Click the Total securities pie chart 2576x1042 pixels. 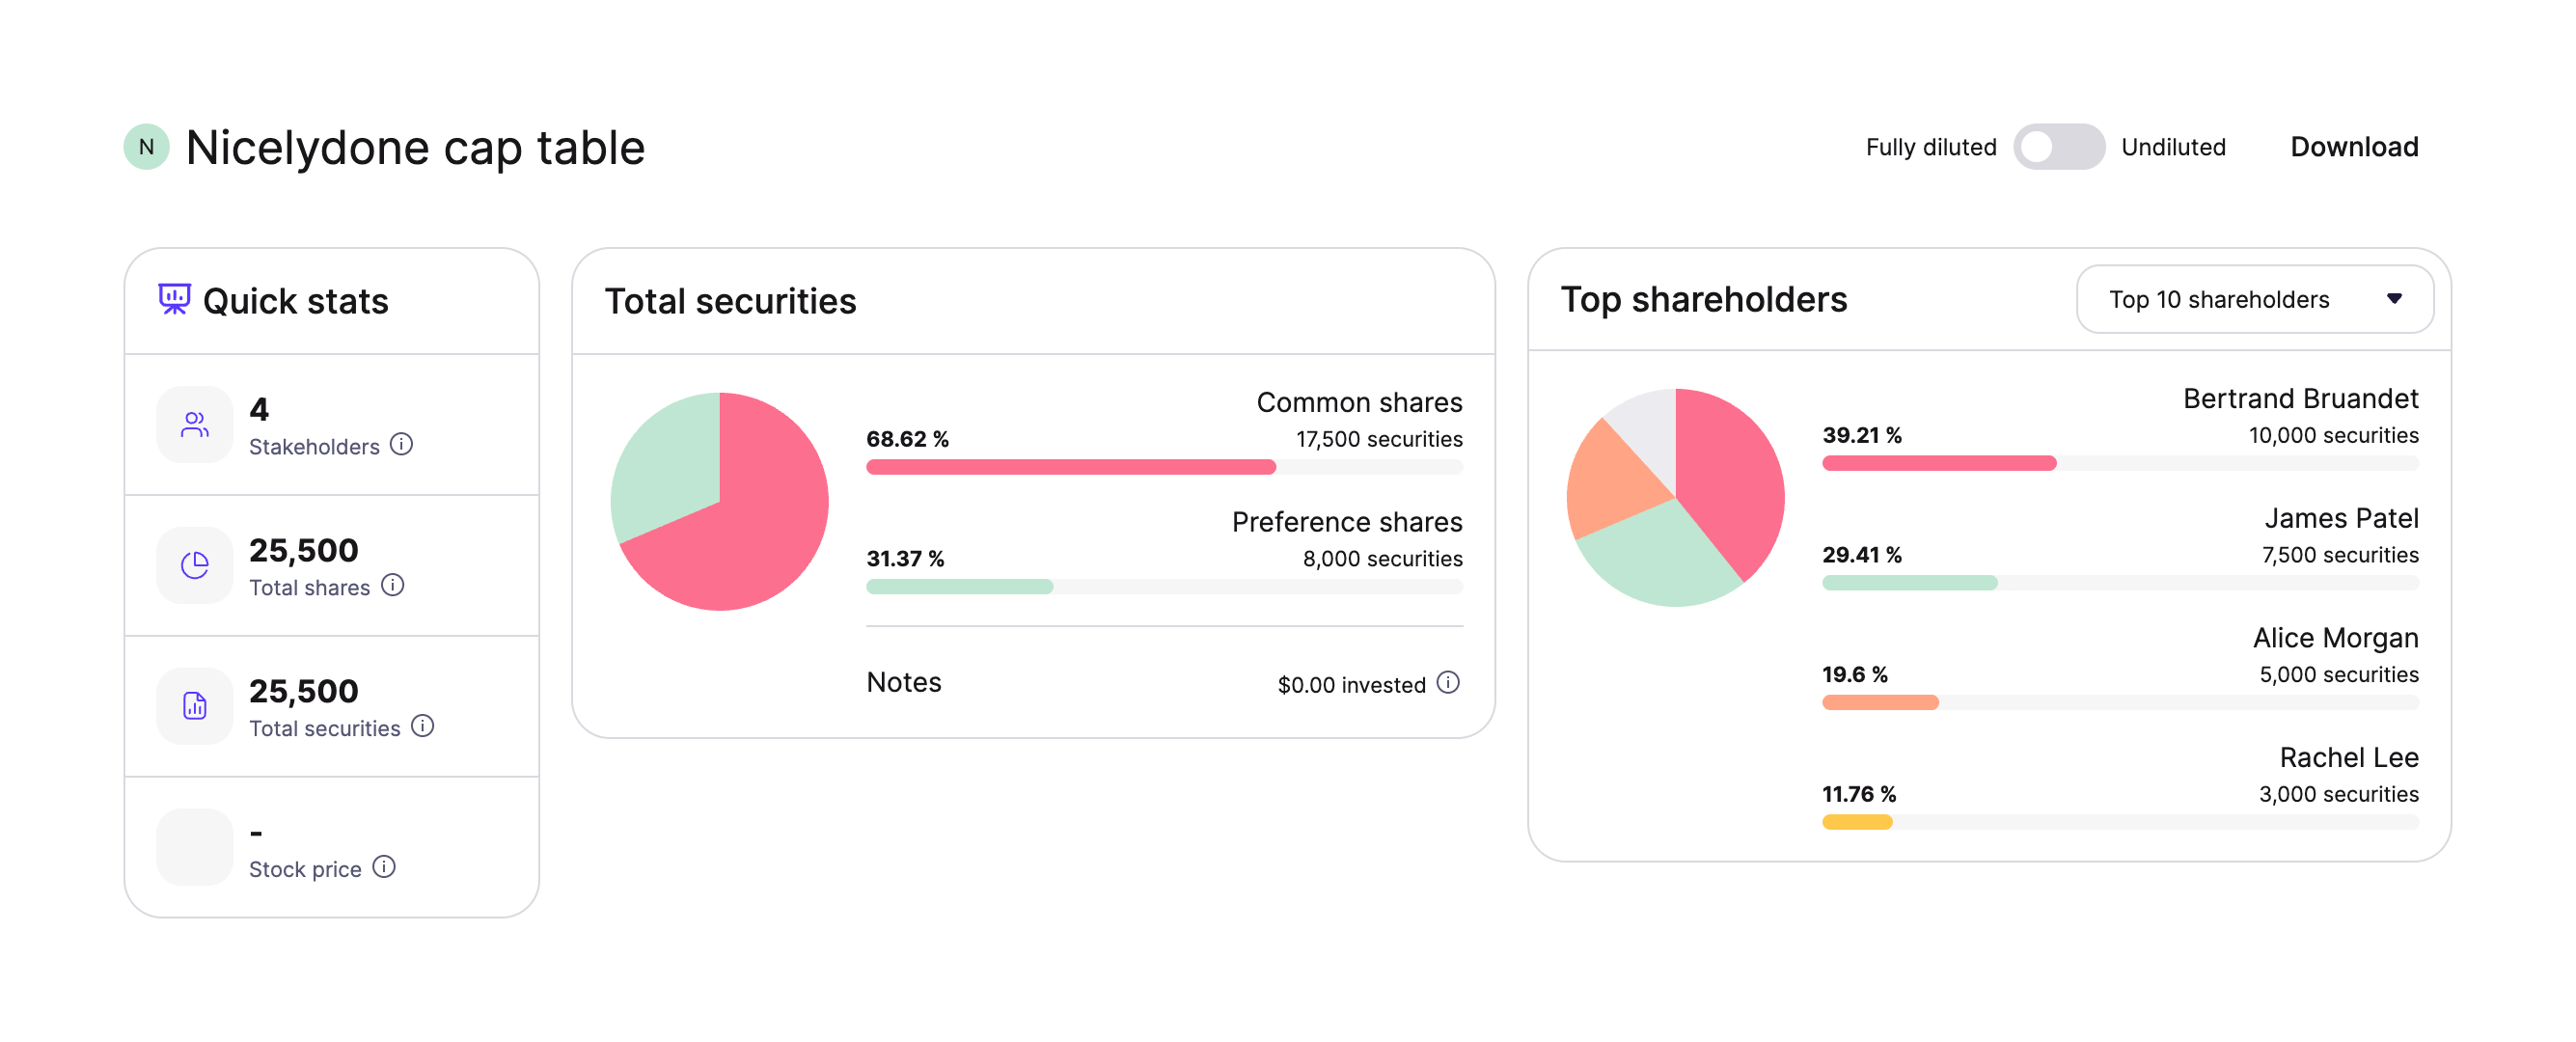click(719, 502)
